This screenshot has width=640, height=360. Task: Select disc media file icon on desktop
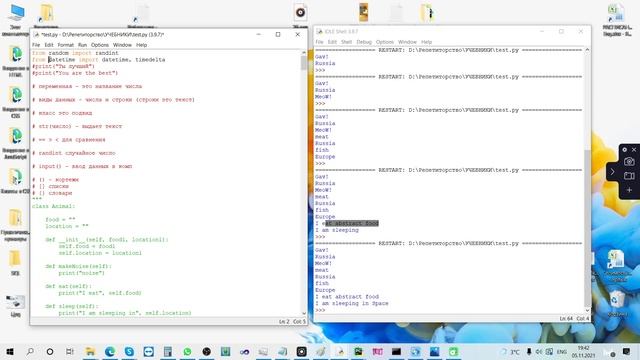point(300,15)
